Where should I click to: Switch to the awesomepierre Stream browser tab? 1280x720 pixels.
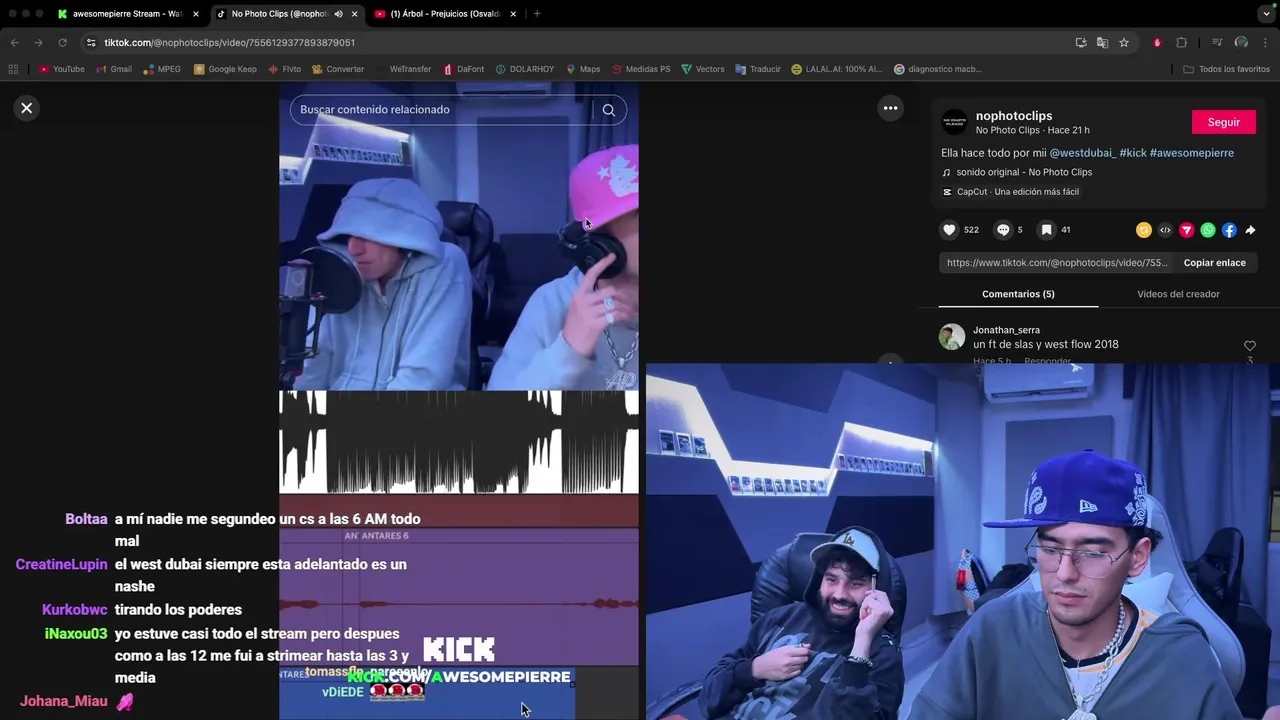(x=127, y=14)
